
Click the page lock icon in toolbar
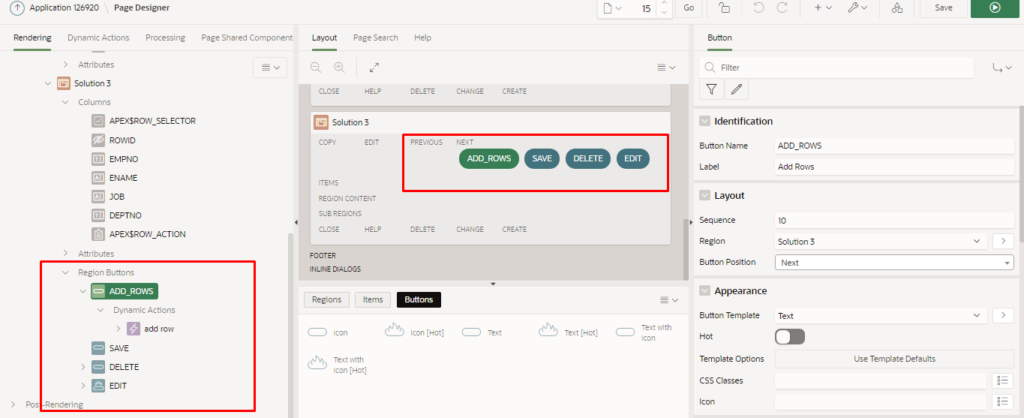tap(724, 8)
